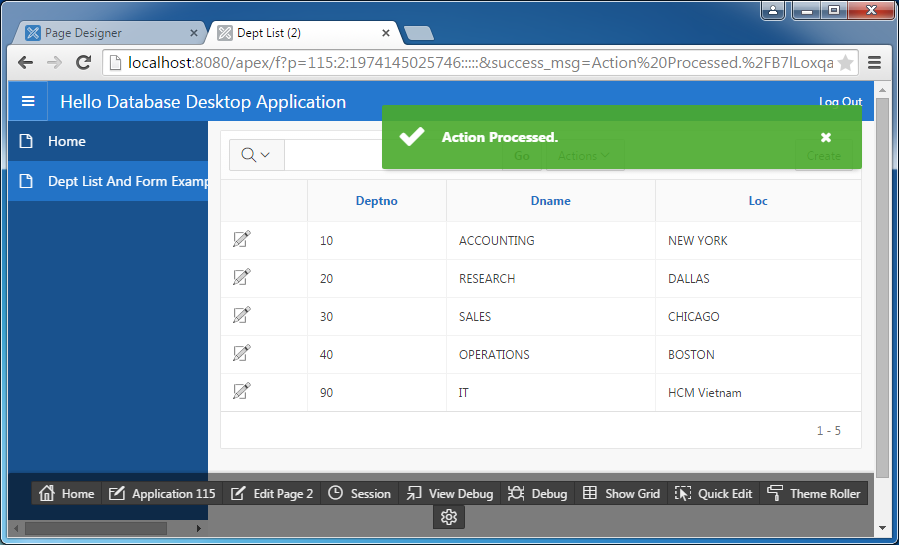Close the Action Processed success message
The height and width of the screenshot is (545, 899).
click(826, 137)
